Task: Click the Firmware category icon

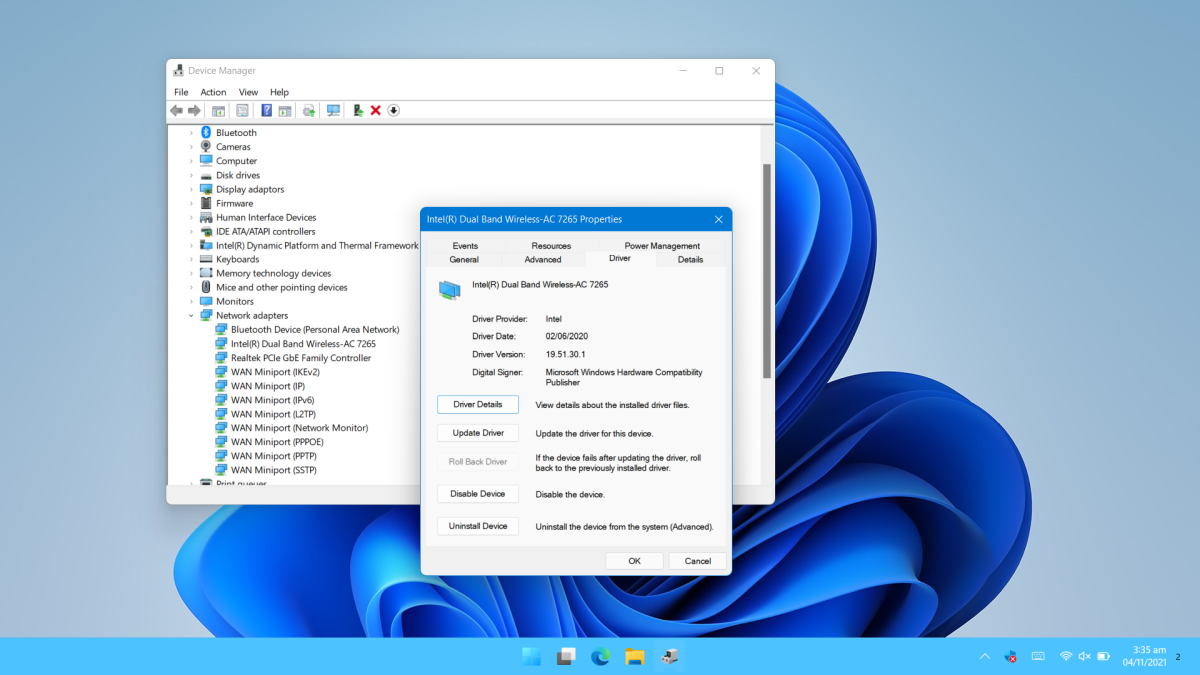Action: click(206, 203)
